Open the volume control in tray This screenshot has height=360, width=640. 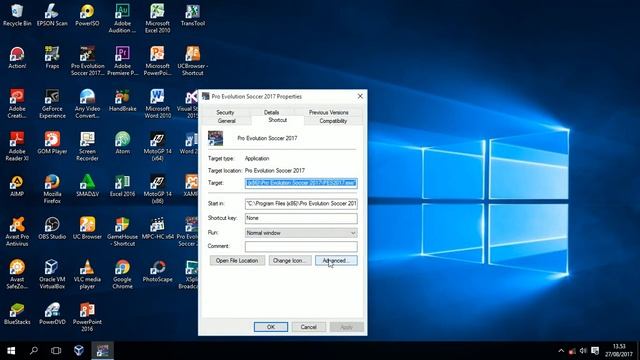coord(583,351)
